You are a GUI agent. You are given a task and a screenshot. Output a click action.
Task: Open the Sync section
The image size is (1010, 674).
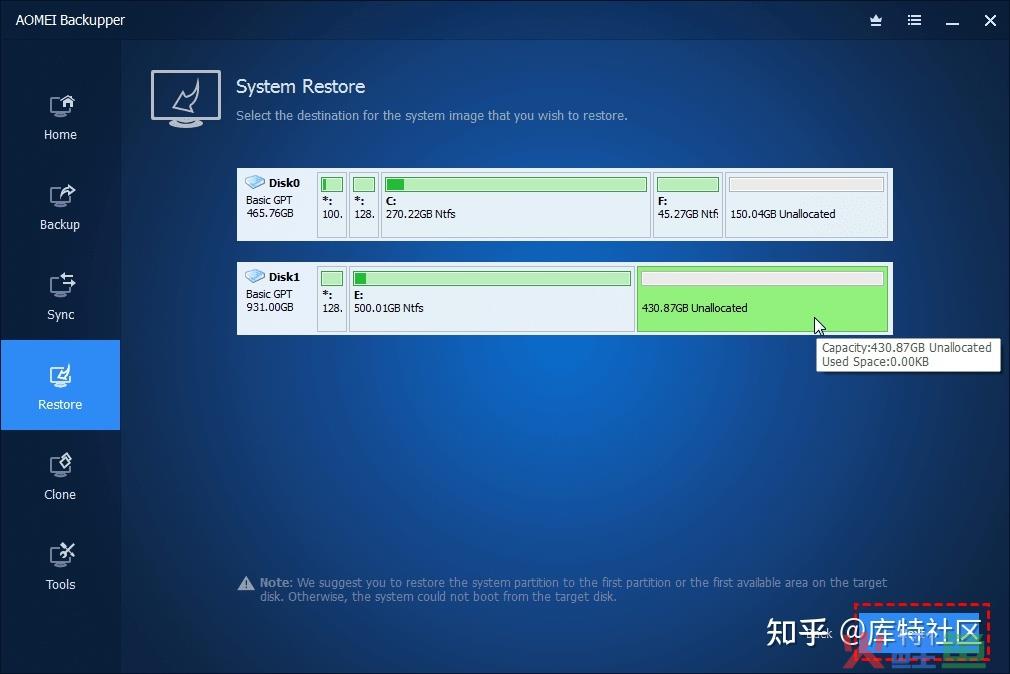coord(60,297)
